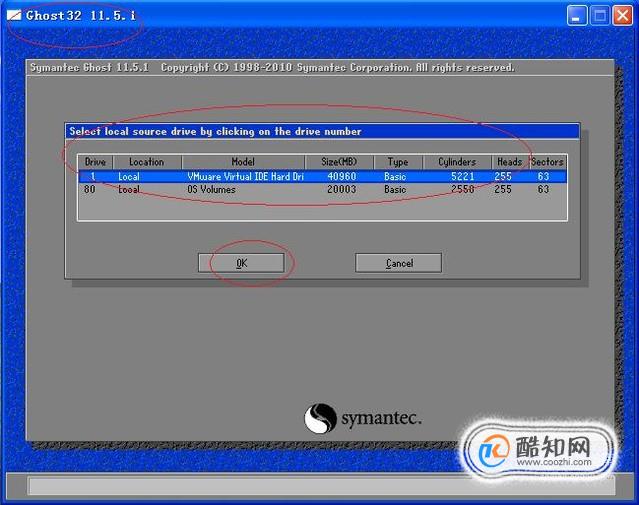This screenshot has height=505, width=639.
Task: Maximize the Ghost32 window
Action: point(600,16)
